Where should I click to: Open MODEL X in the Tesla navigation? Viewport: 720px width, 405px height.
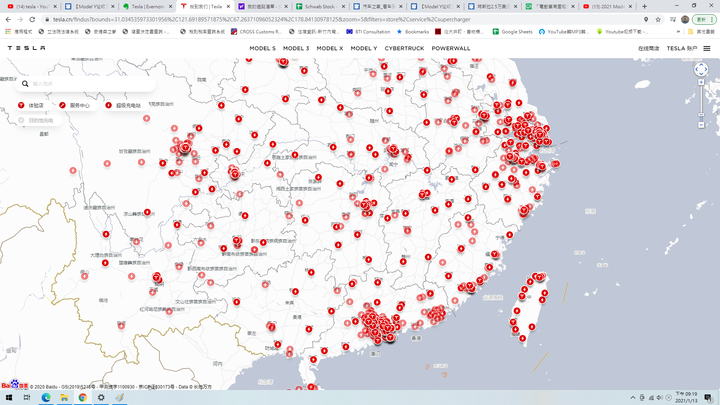tap(330, 48)
